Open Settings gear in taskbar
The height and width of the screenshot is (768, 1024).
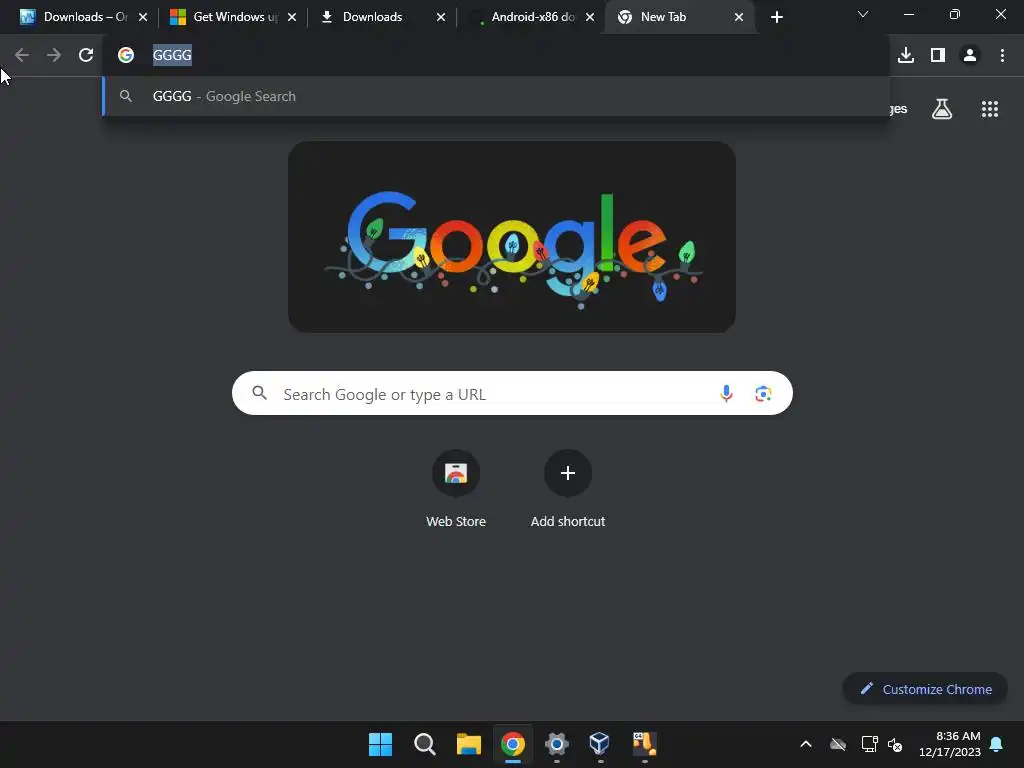[556, 744]
